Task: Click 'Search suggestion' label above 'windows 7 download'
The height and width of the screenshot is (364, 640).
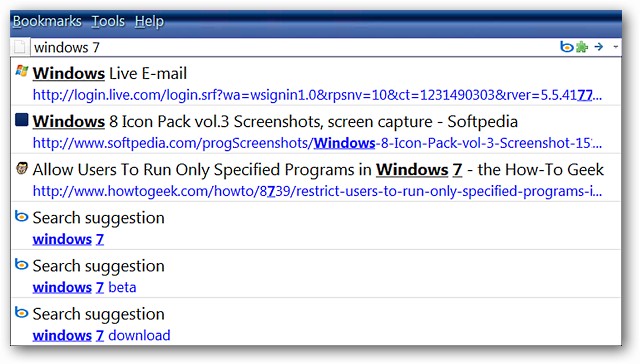Action: pos(98,314)
